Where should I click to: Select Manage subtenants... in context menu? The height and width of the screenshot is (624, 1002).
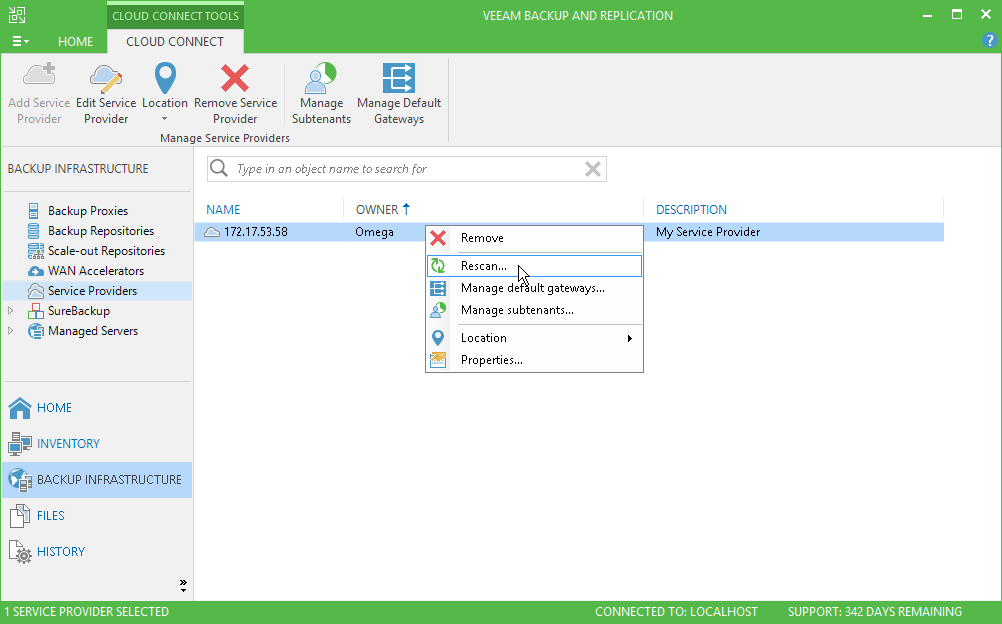click(534, 309)
